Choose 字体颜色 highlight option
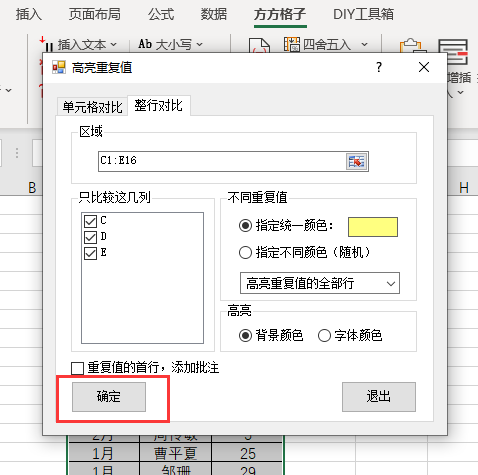Viewport: 478px width, 475px height. pos(324,335)
